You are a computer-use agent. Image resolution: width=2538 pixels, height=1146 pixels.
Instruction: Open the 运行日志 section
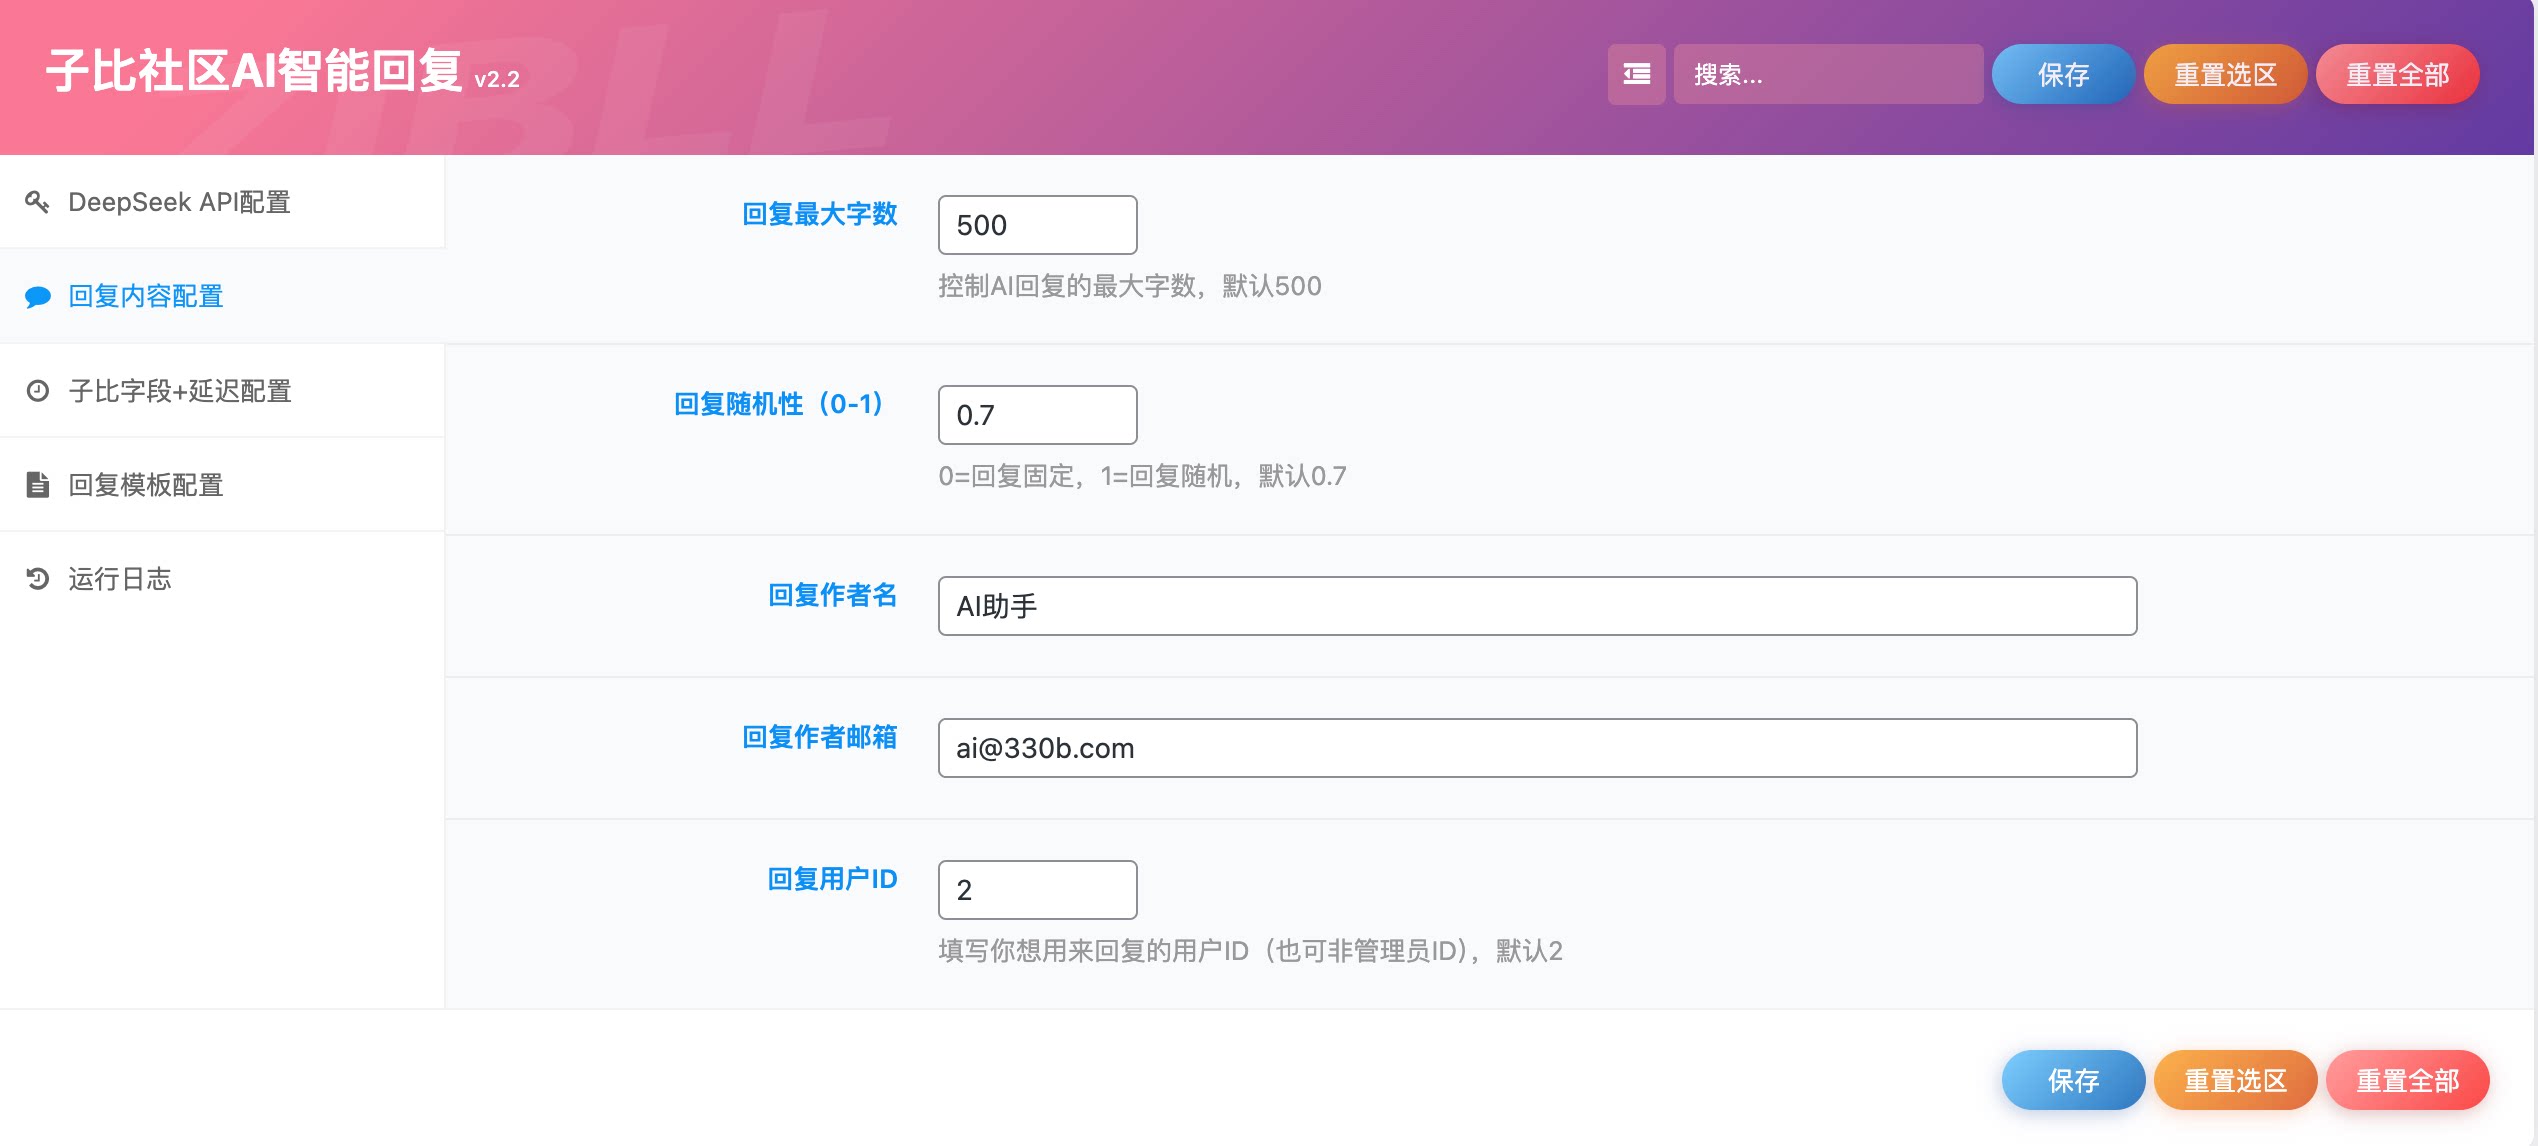click(120, 578)
